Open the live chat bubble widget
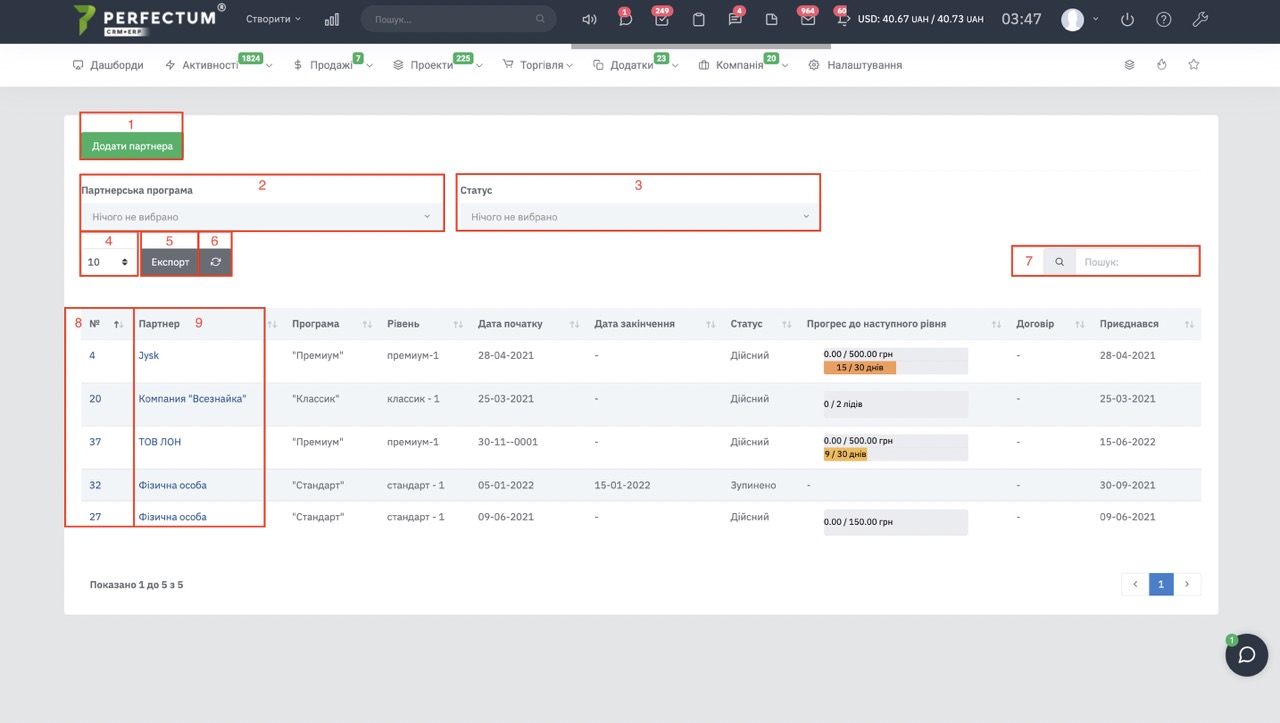 coord(1246,656)
